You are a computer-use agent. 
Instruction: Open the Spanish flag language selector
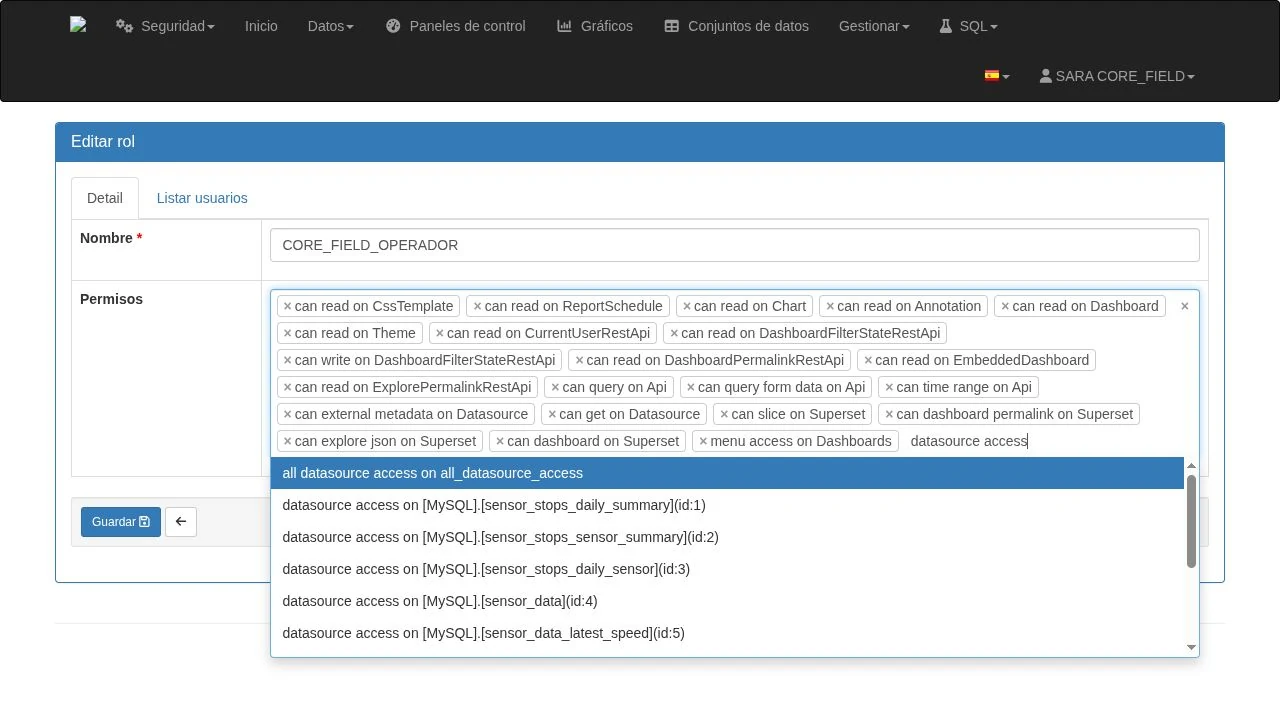pos(997,76)
